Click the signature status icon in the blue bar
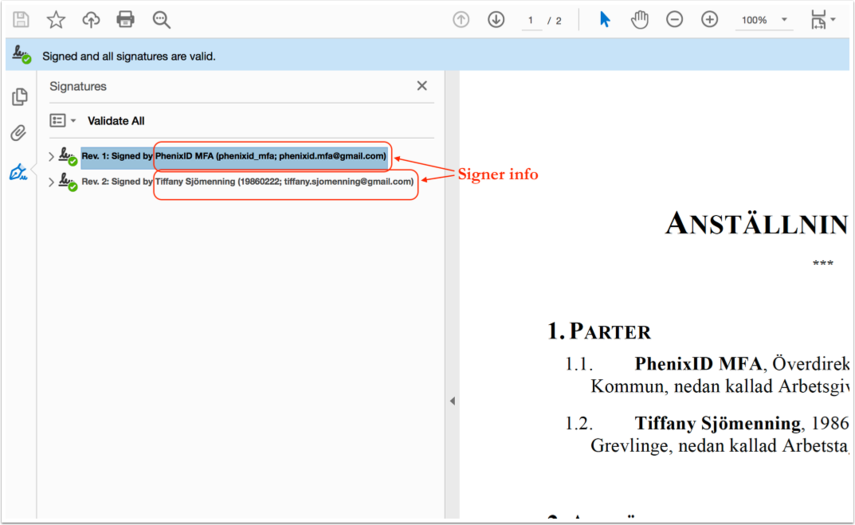Screen dimensions: 855x525 pyautogui.click(x=22, y=55)
